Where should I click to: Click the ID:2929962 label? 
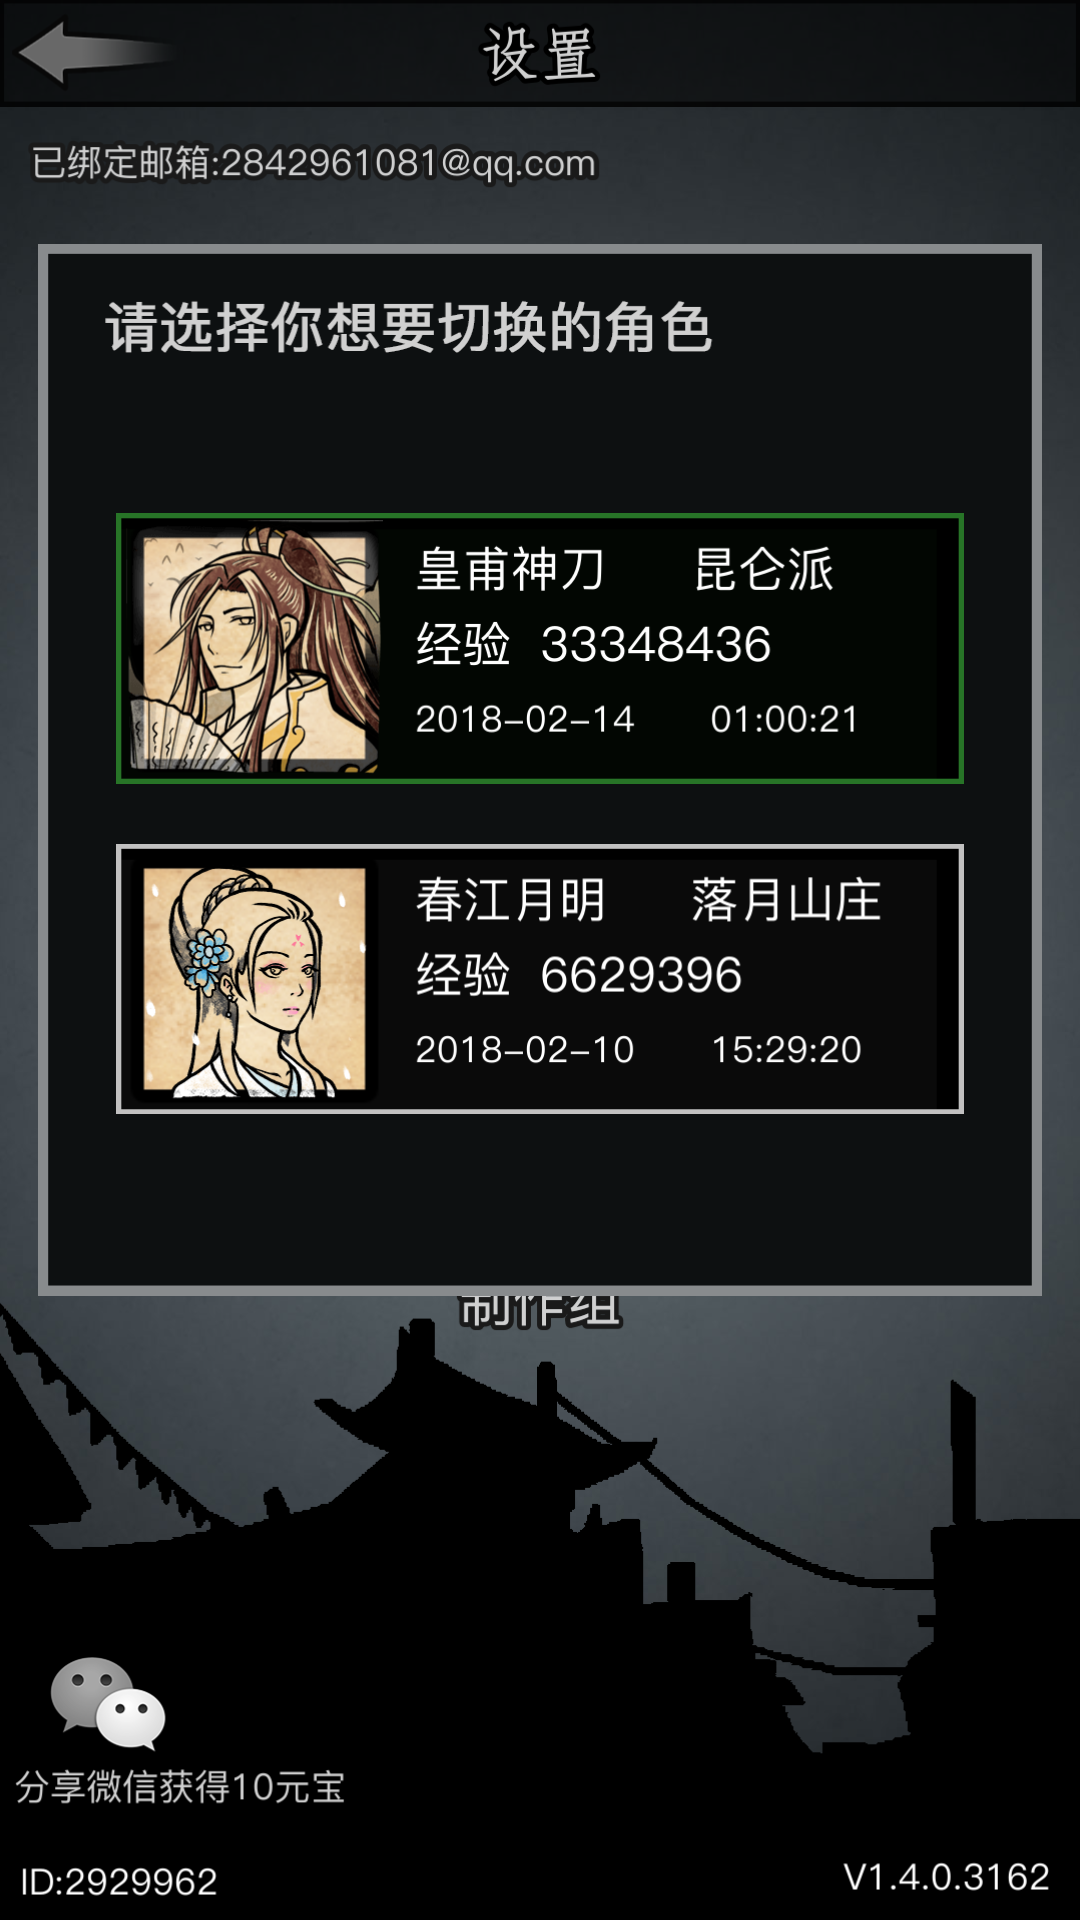(x=118, y=1882)
